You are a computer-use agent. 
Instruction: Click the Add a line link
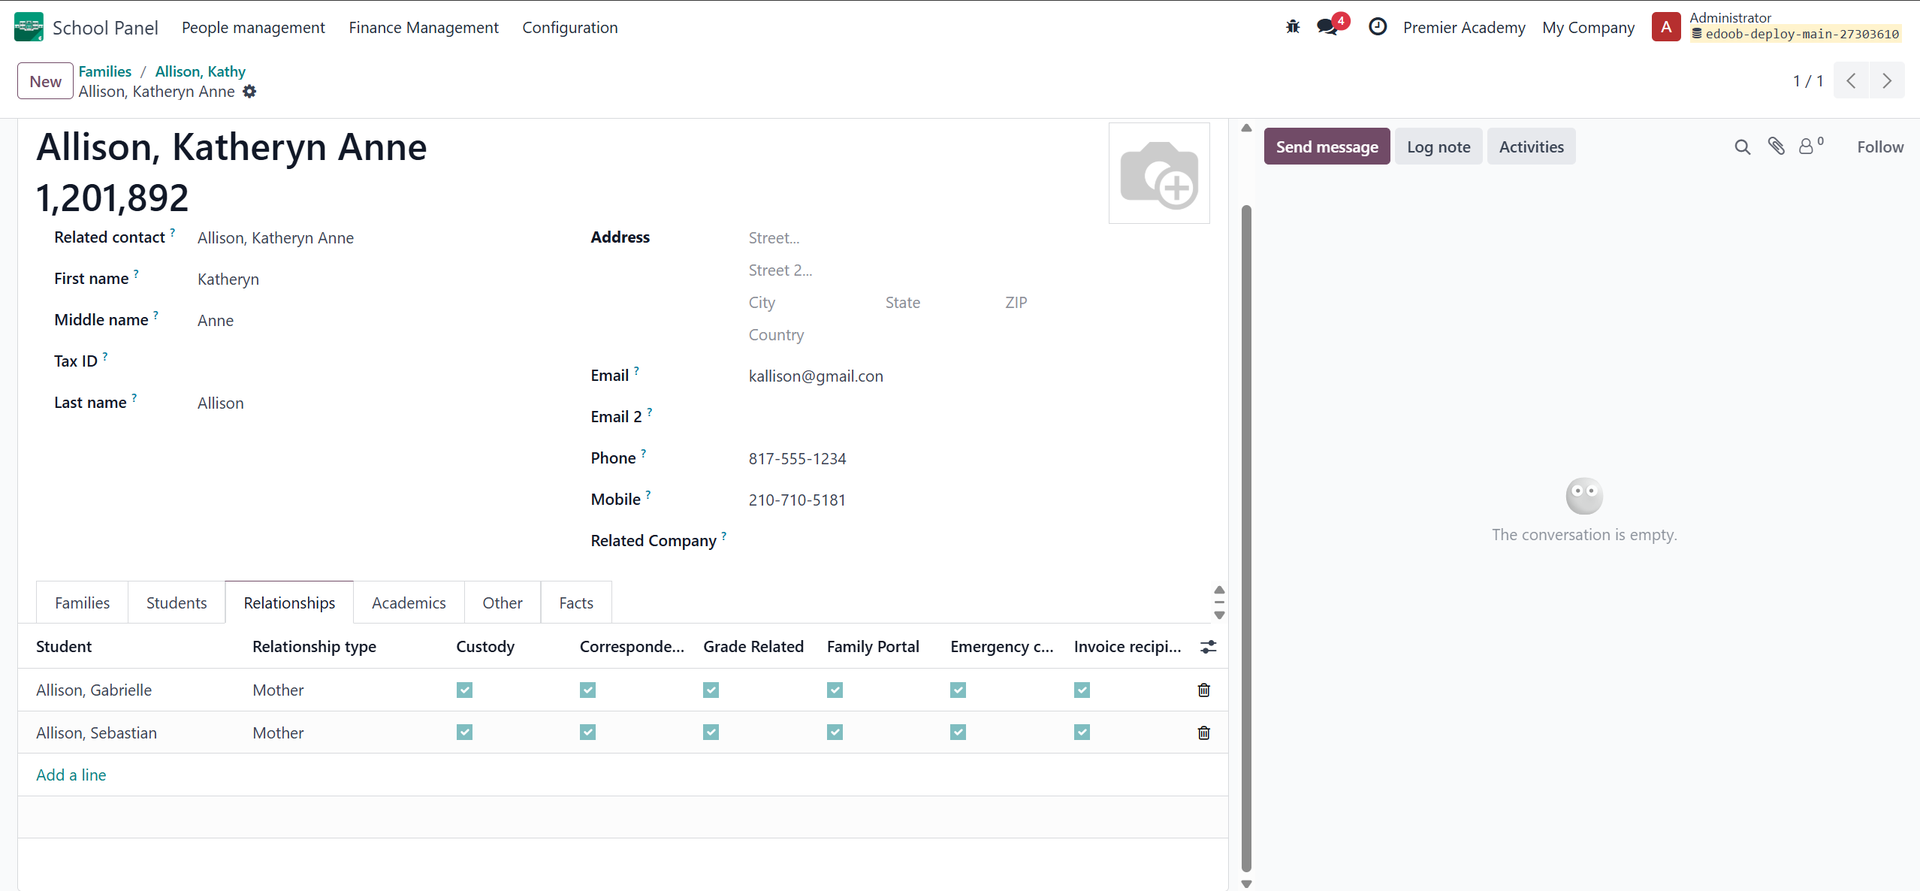(x=71, y=775)
